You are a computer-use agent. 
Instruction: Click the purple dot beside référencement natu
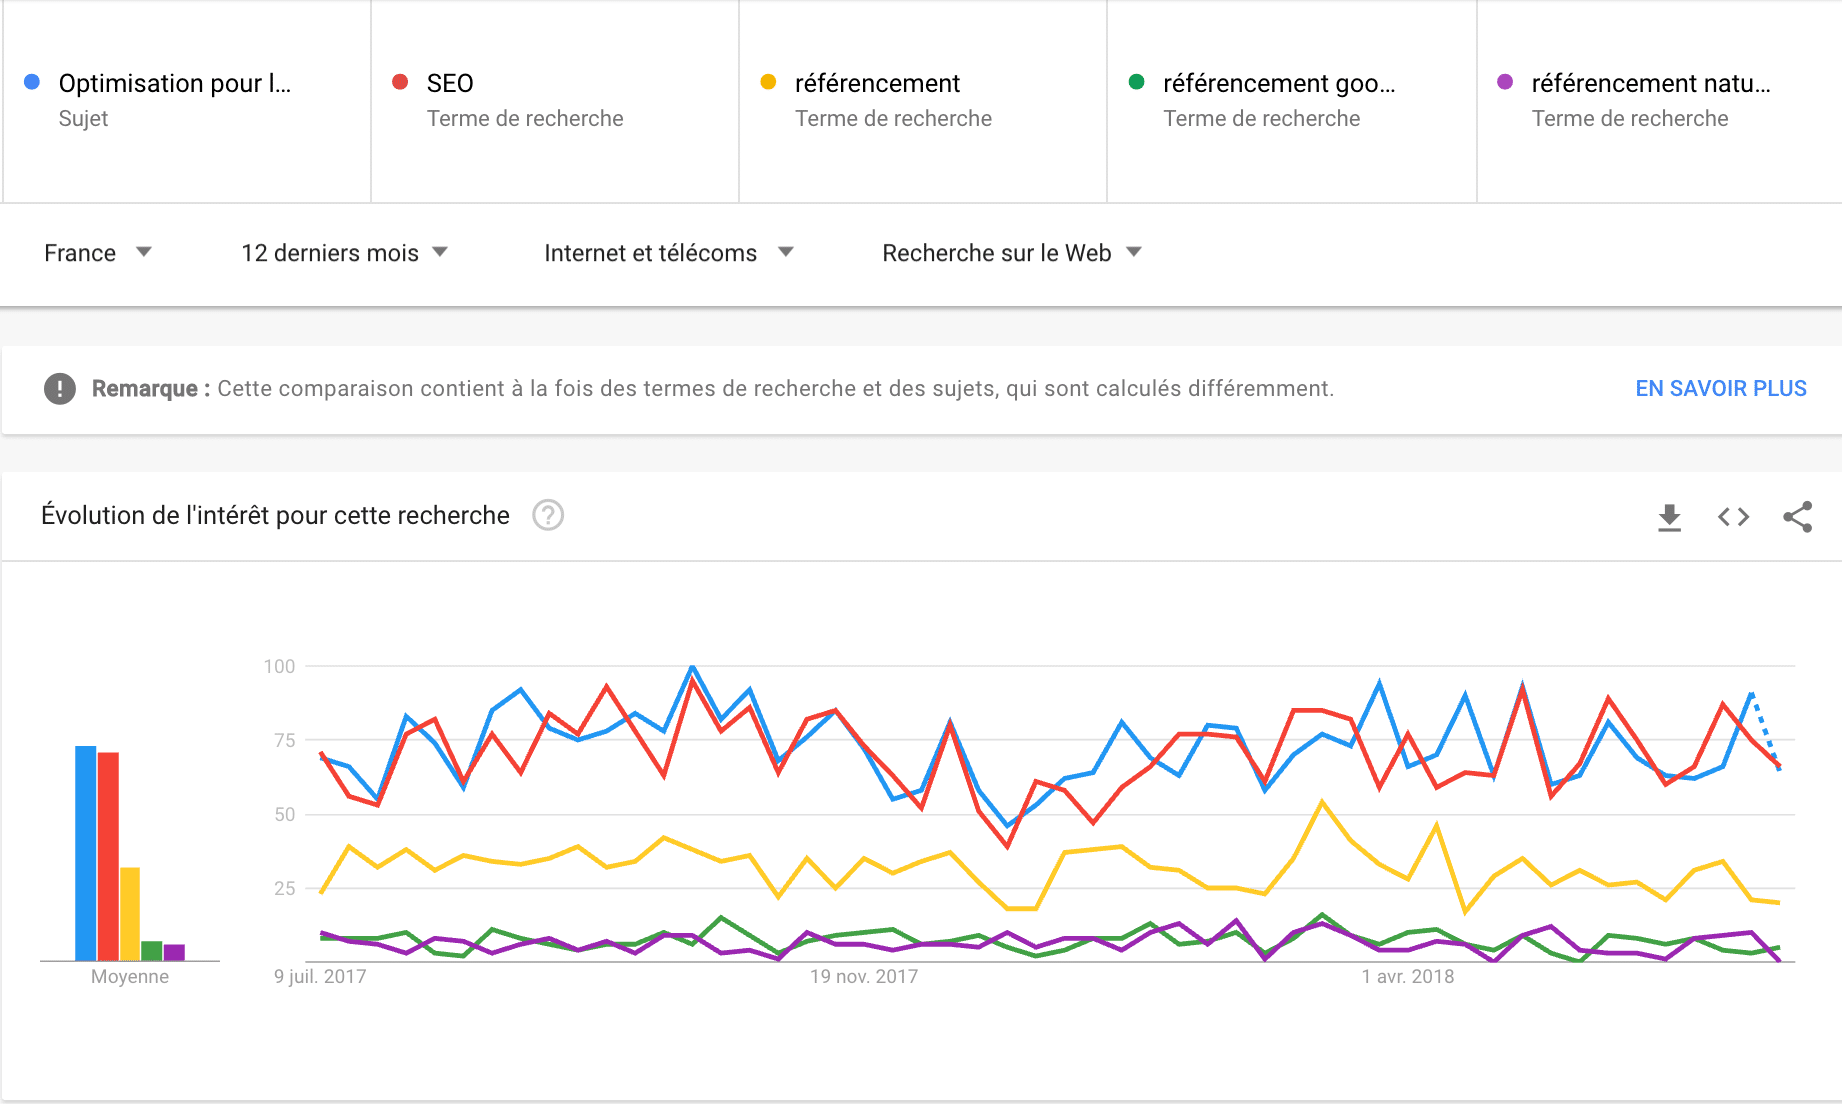click(x=1505, y=82)
